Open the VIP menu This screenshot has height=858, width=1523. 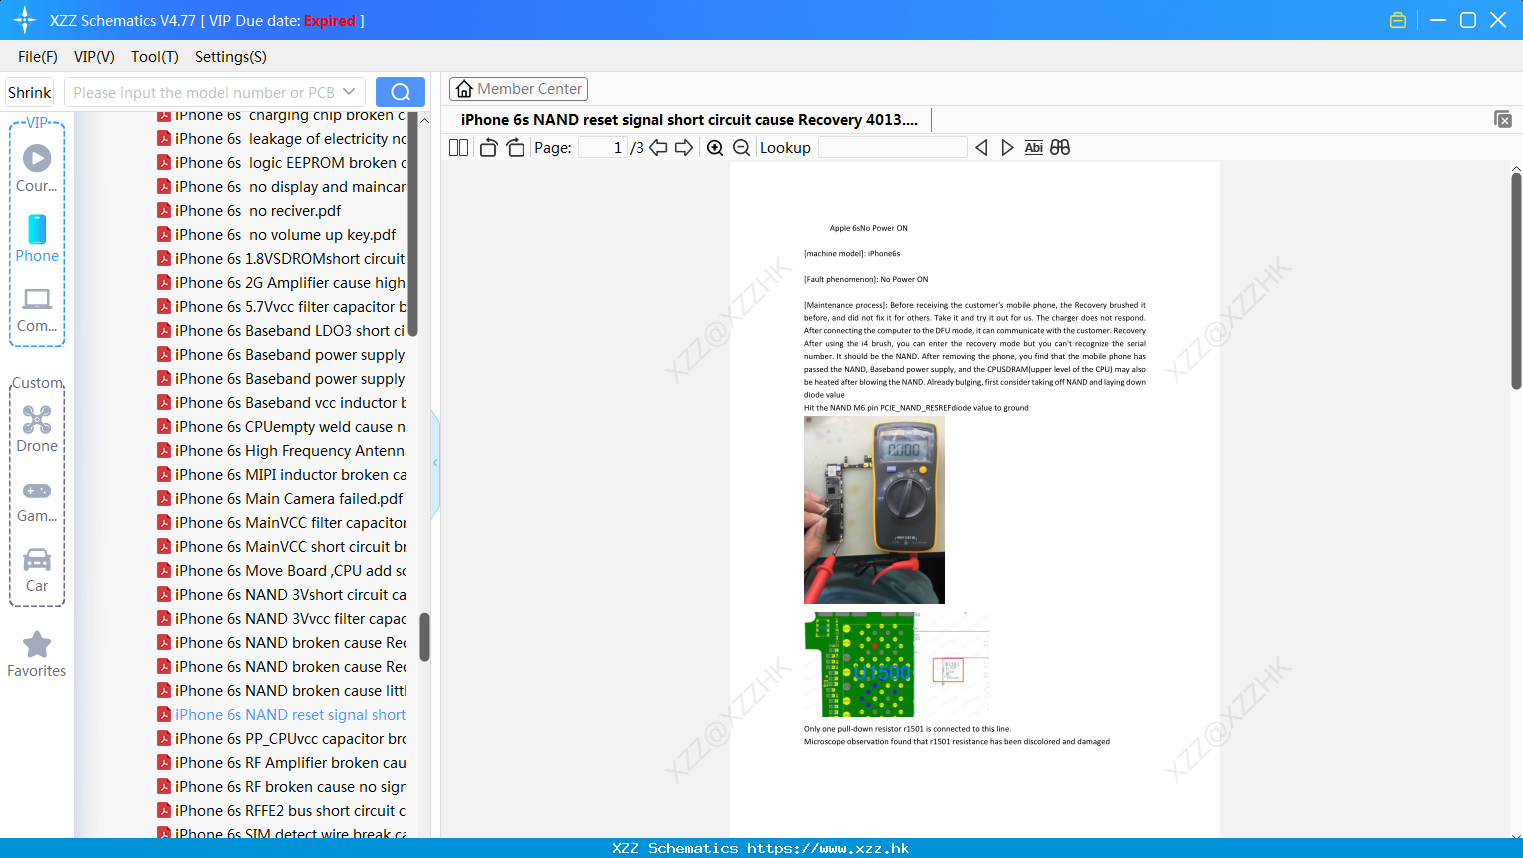94,57
